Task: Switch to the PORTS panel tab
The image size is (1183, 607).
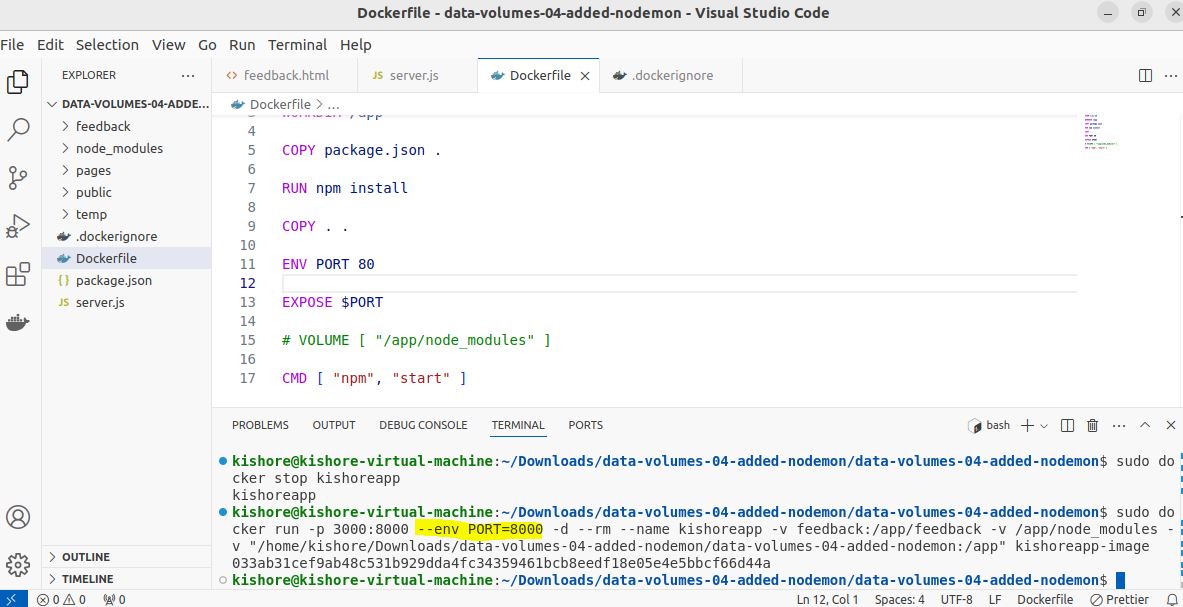Action: [585, 425]
